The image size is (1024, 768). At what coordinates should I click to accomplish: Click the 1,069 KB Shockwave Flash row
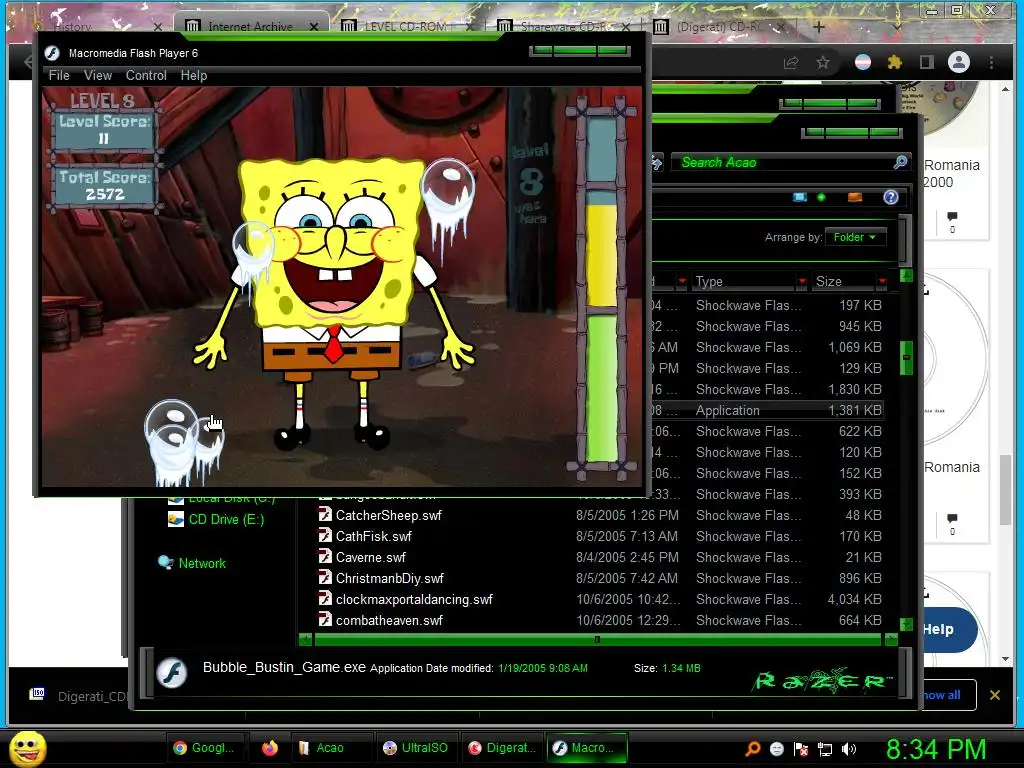(767, 347)
